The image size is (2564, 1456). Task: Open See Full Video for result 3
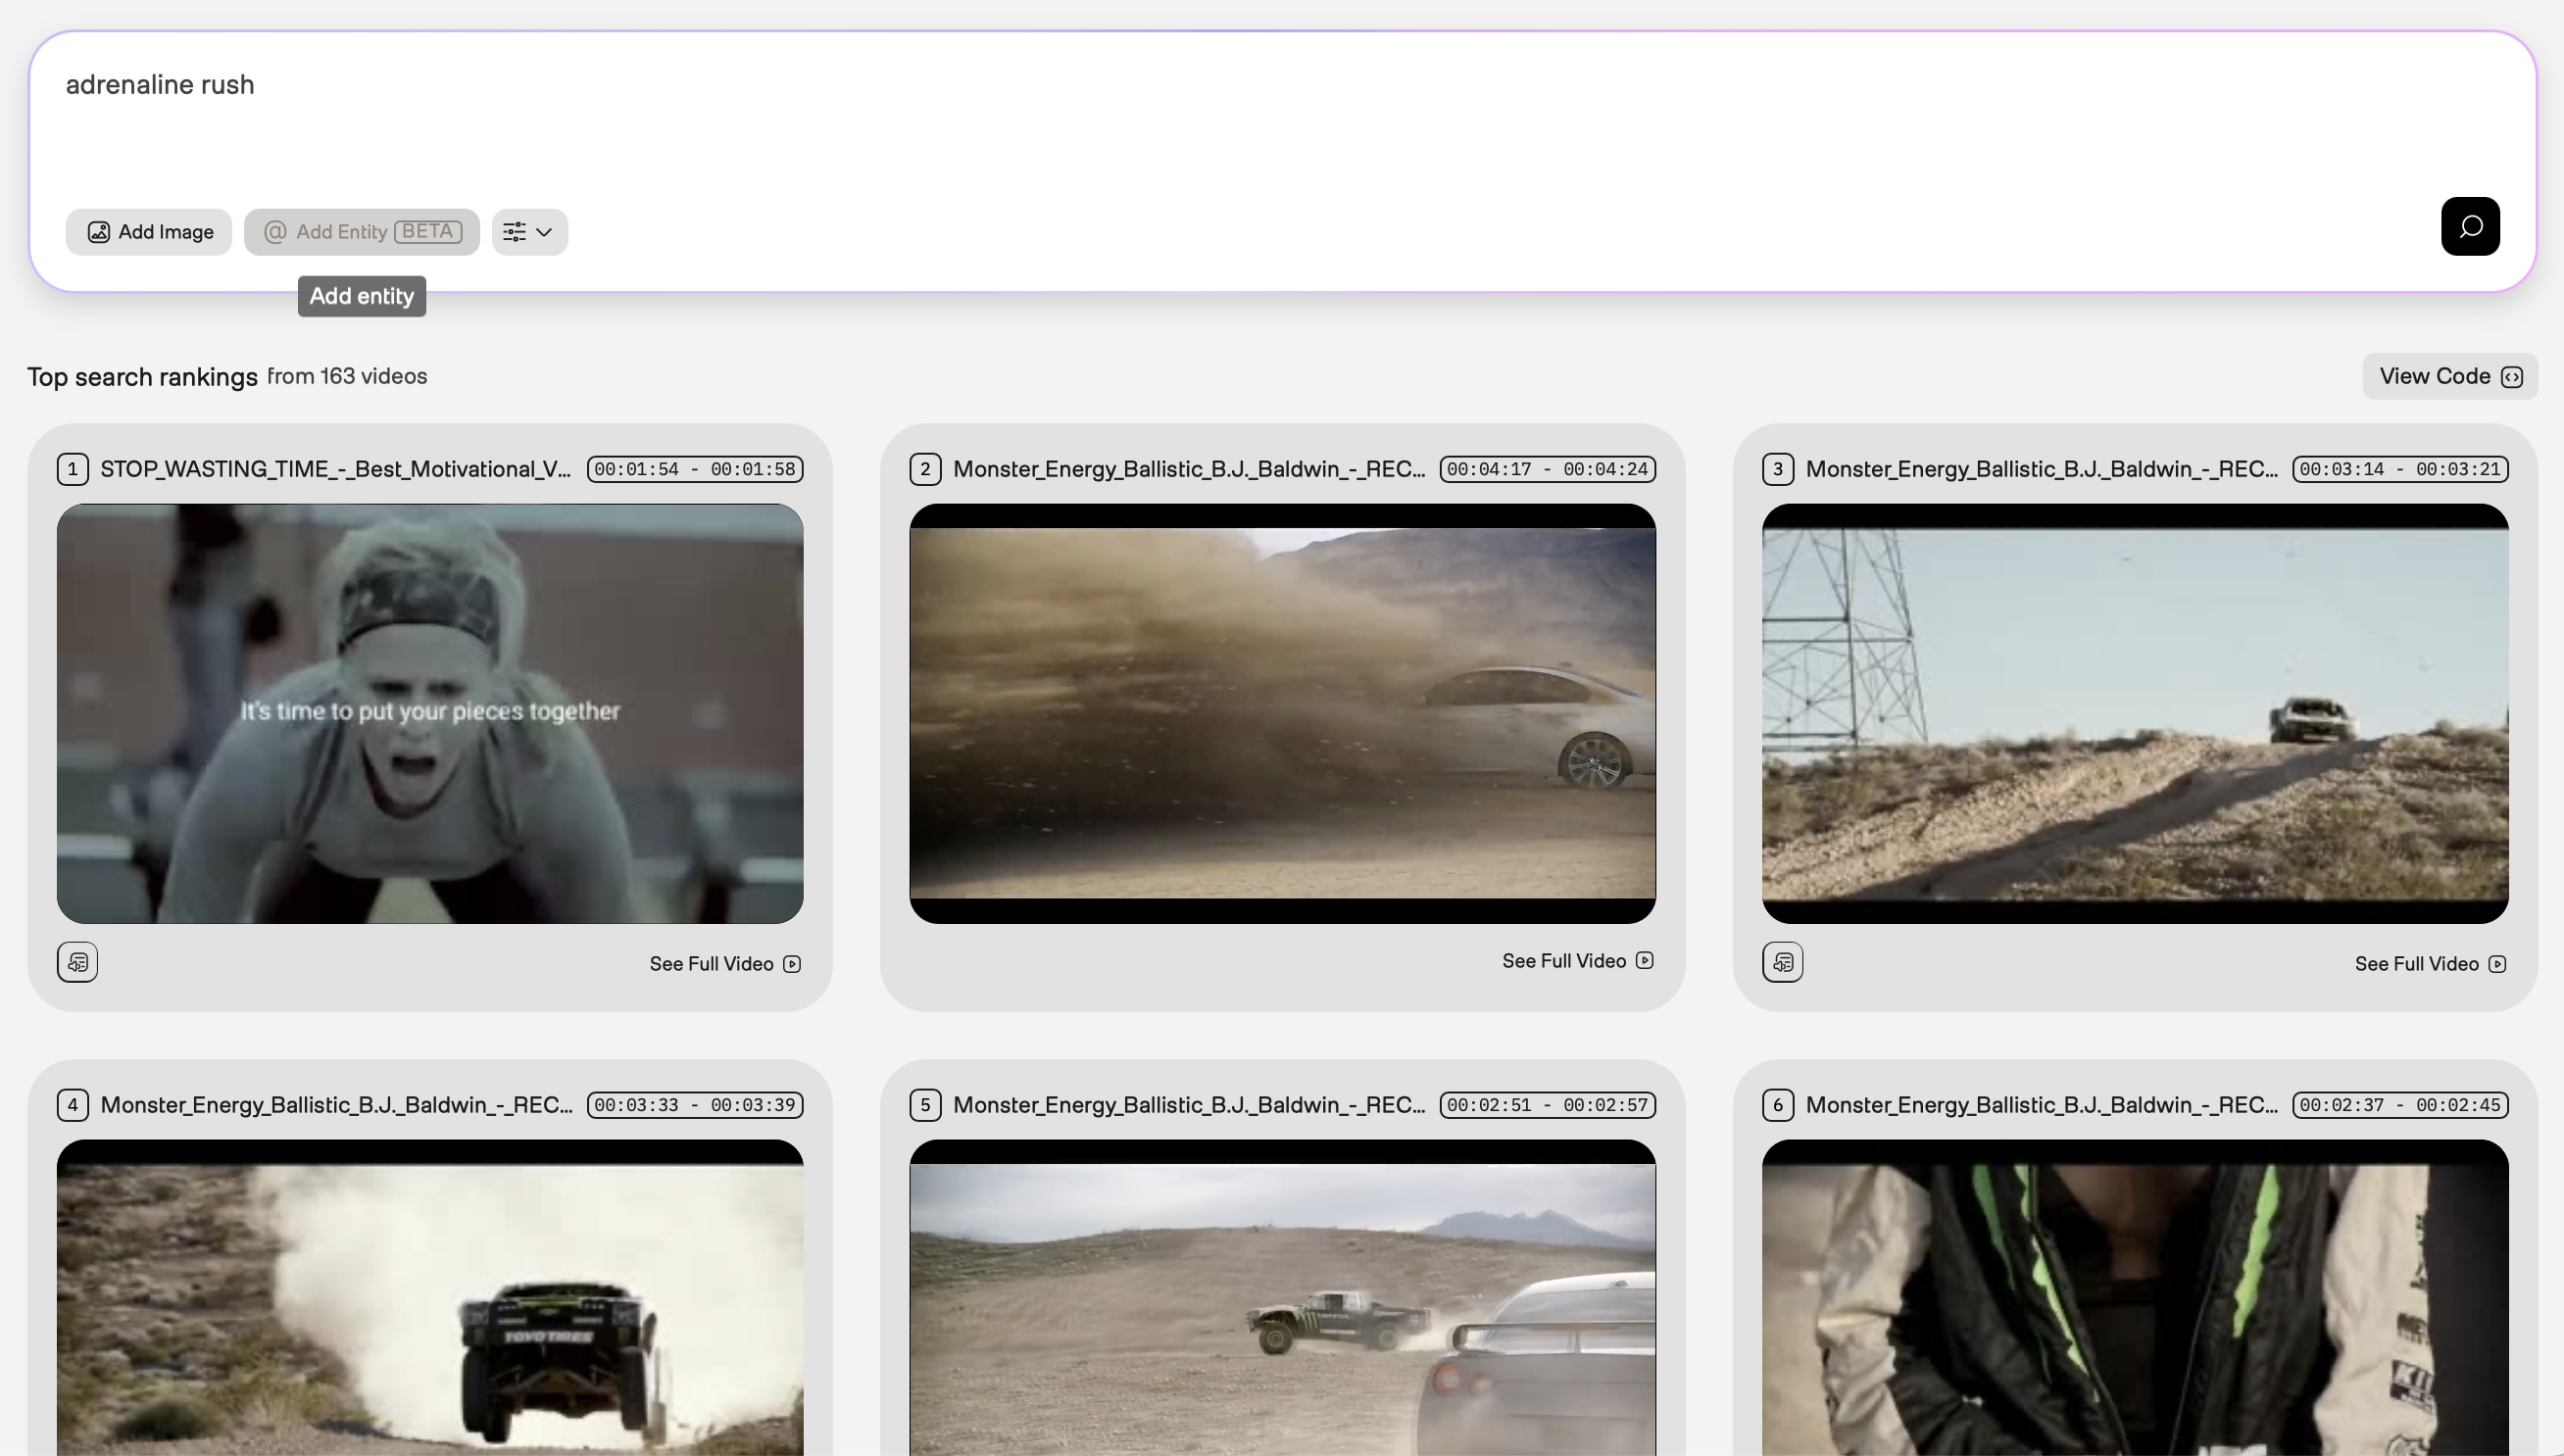pos(2429,964)
